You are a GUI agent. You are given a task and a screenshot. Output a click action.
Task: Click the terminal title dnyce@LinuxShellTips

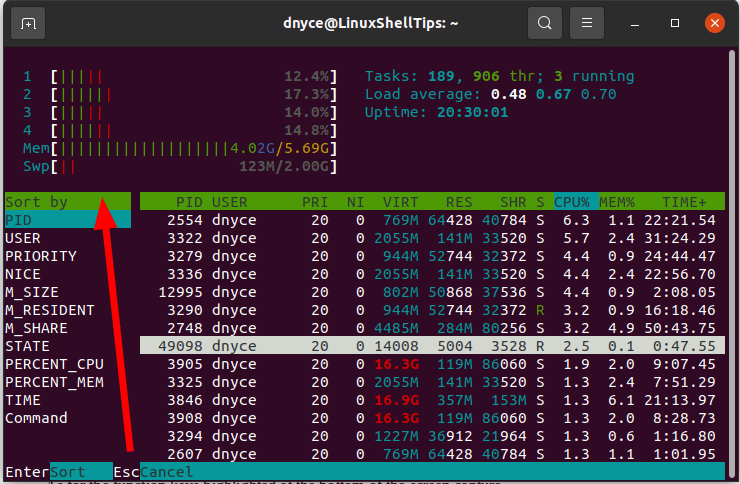[x=371, y=23]
